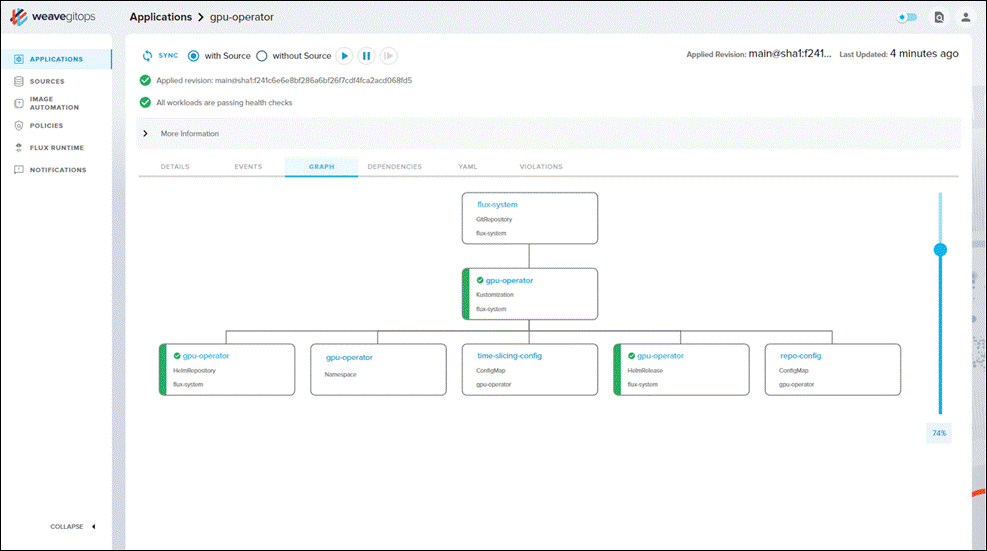987x551 pixels.
Task: Click the HelmRepository node green check icon
Action: (x=178, y=356)
